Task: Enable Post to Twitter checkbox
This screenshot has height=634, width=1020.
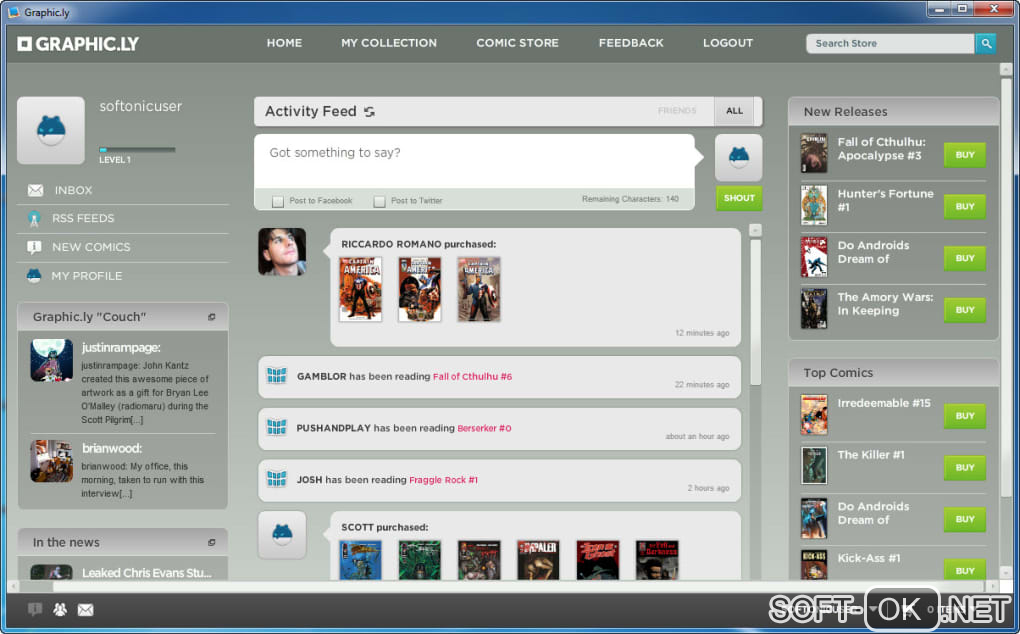Action: [379, 202]
